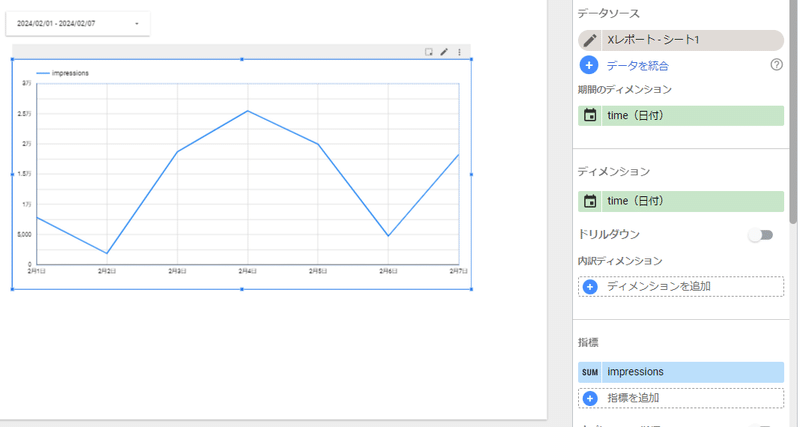The width and height of the screenshot is (800, 427).
Task: Click the plus icon for ディメンションを追加
Action: click(590, 287)
